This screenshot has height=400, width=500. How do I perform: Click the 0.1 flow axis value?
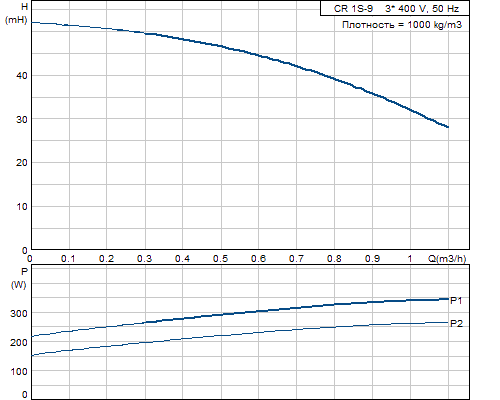pos(68,259)
